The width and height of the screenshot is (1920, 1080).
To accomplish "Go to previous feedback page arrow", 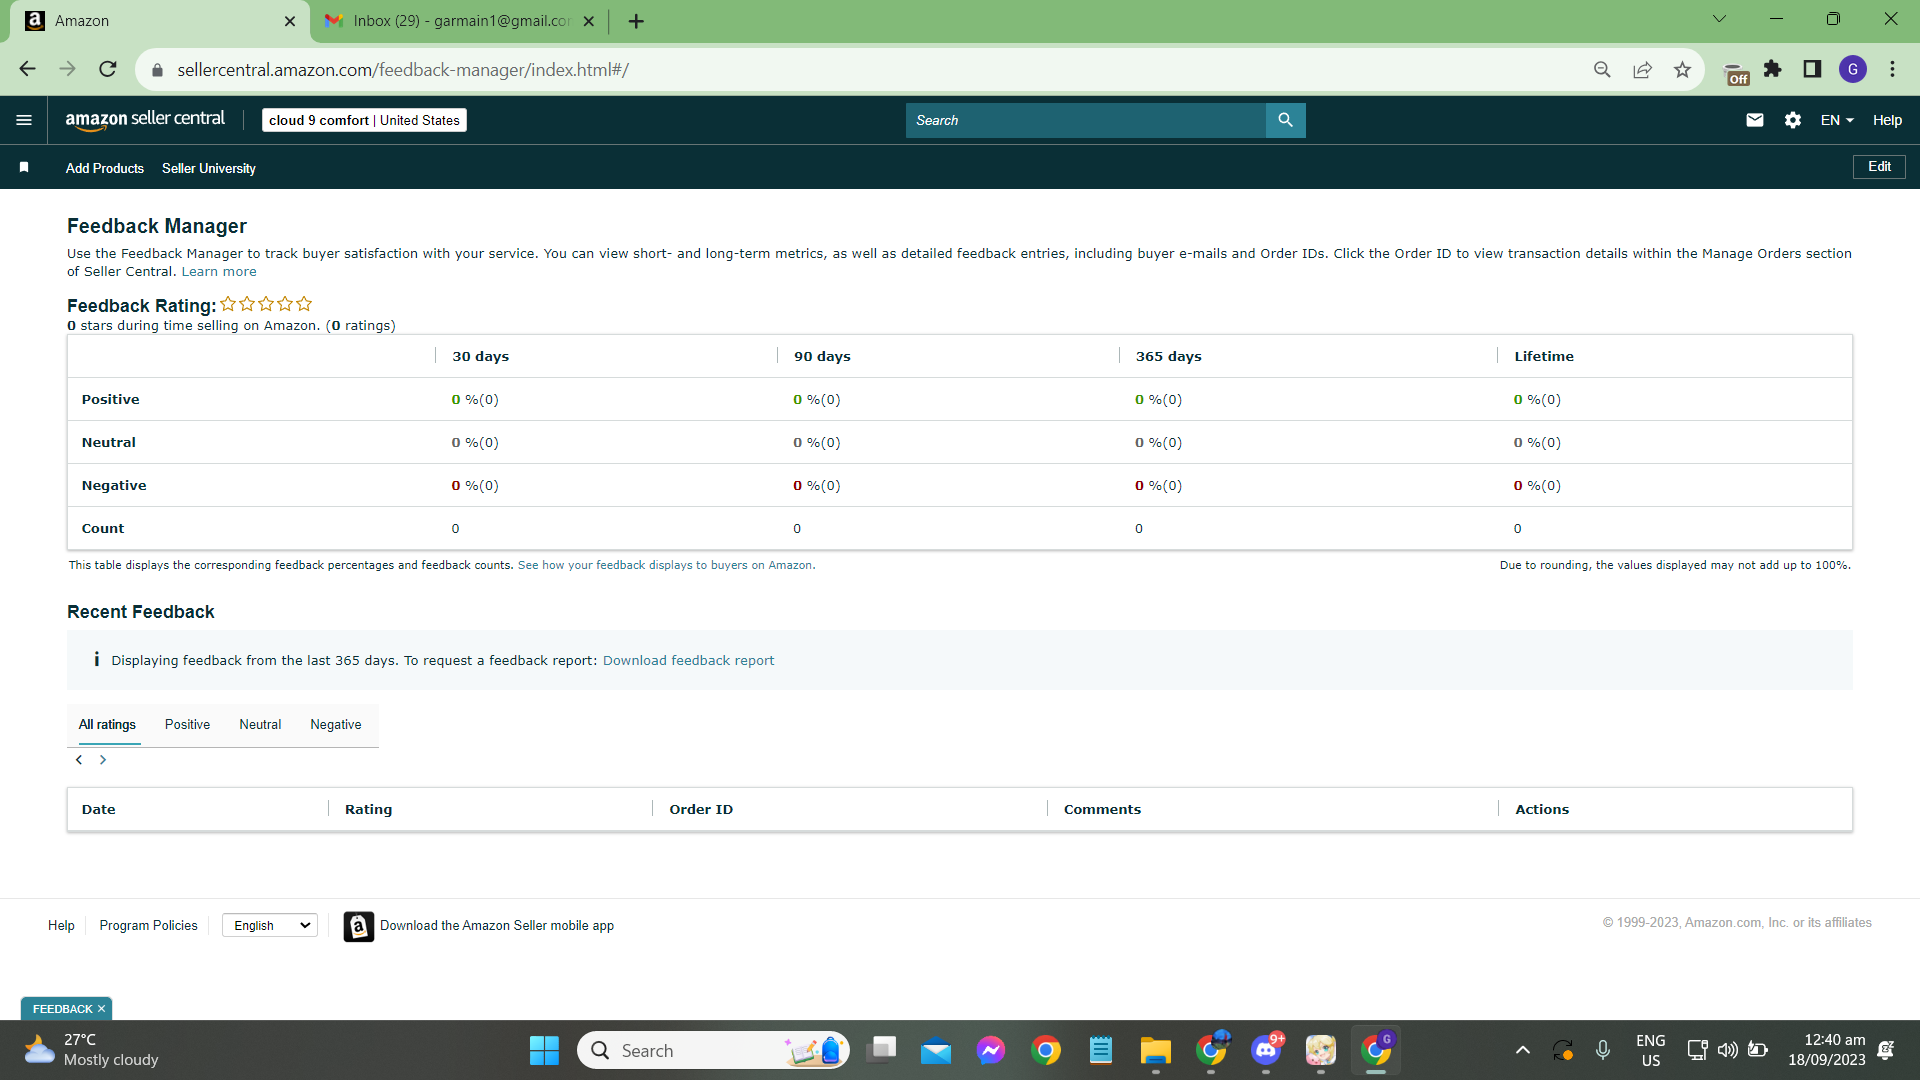I will [79, 760].
